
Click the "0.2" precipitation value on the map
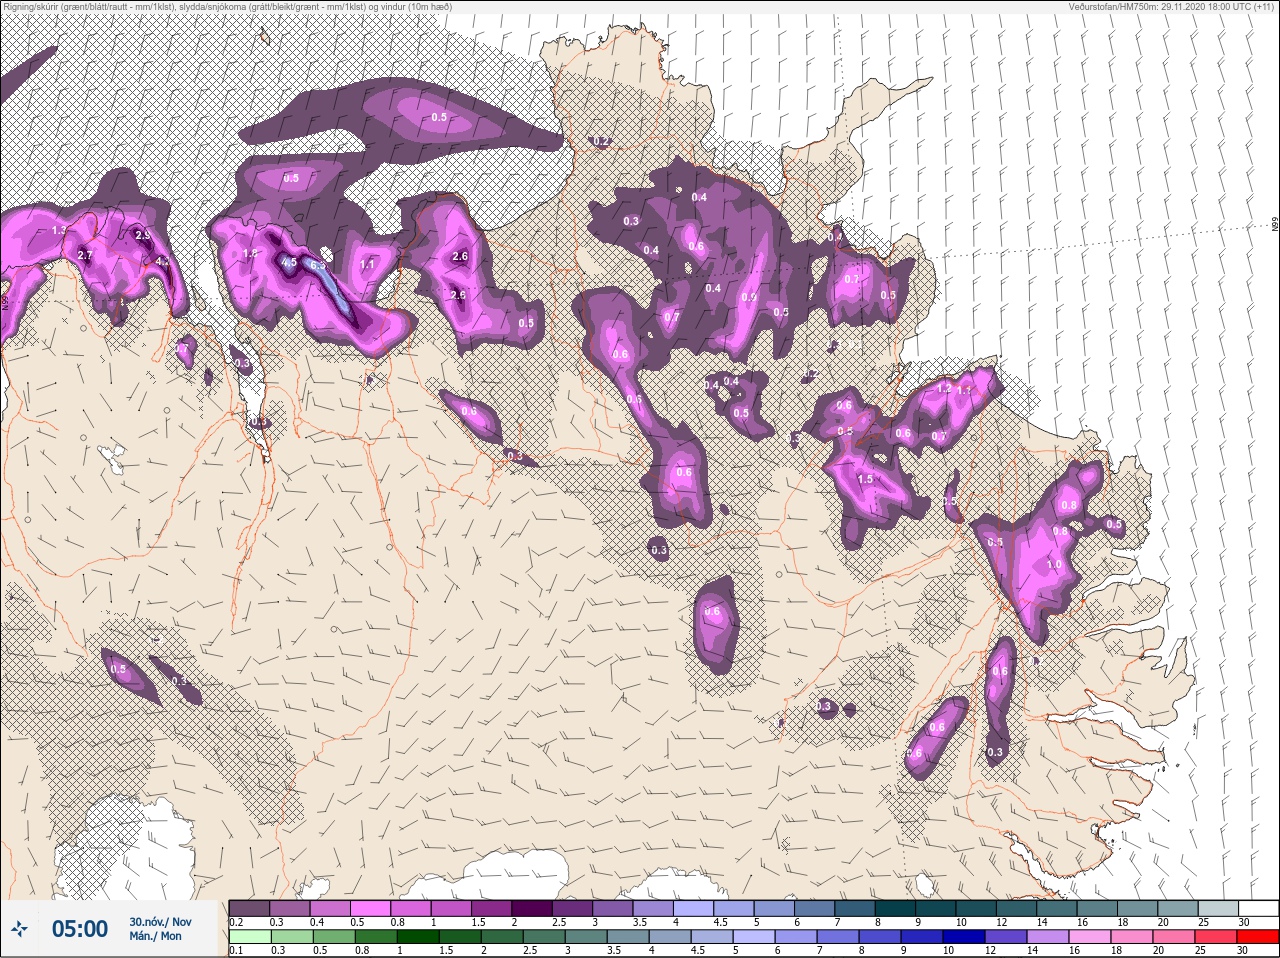click(601, 141)
